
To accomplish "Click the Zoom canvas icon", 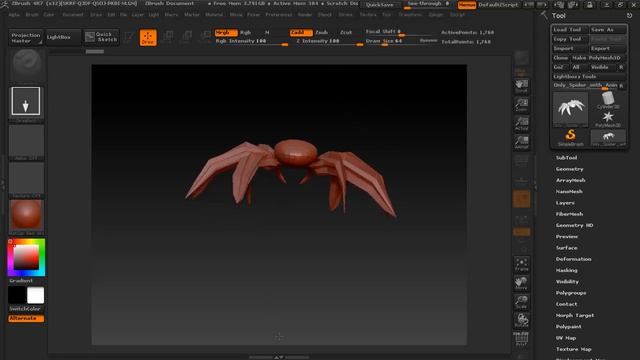I will click(521, 105).
